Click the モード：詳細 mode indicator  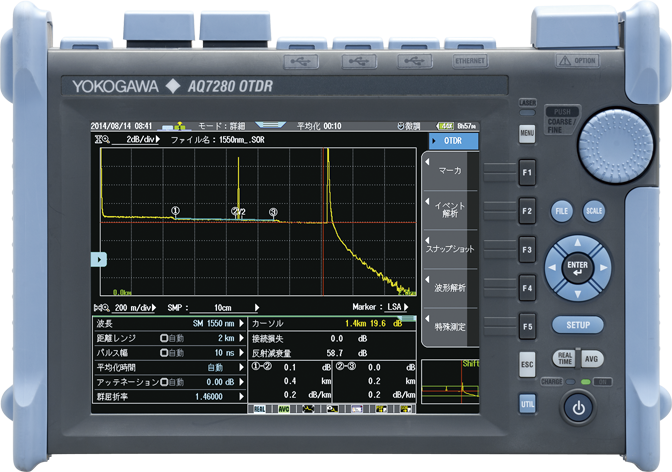pyautogui.click(x=221, y=126)
